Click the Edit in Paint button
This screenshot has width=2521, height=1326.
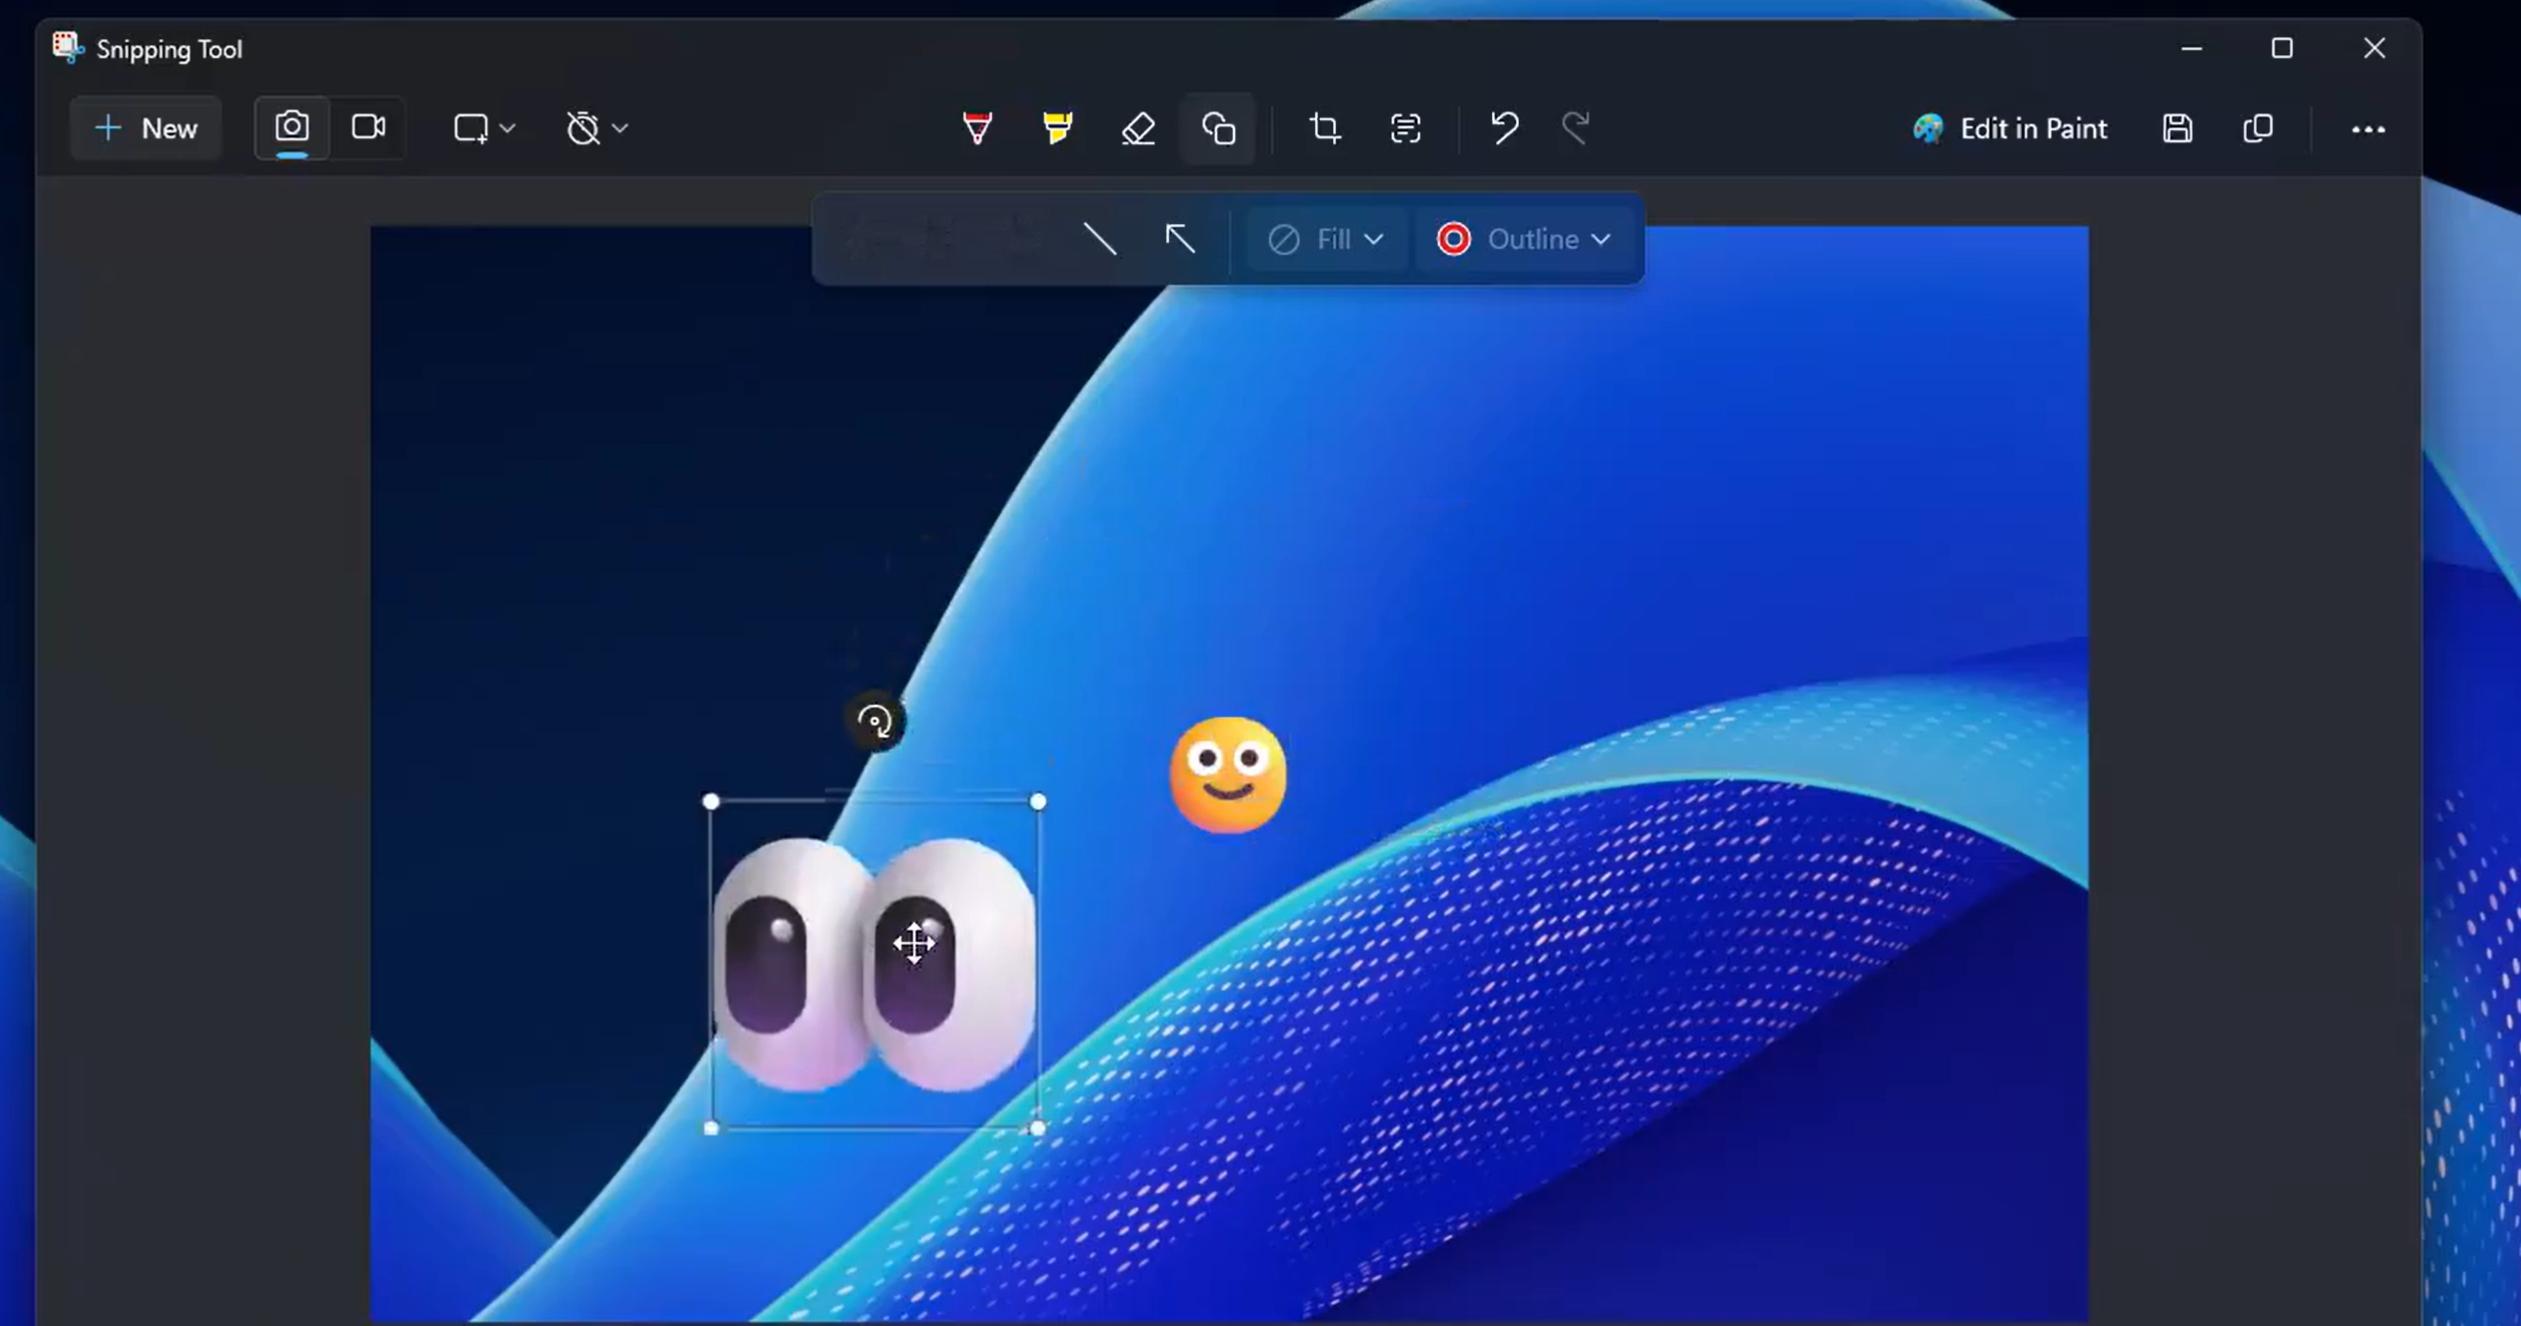[2010, 129]
